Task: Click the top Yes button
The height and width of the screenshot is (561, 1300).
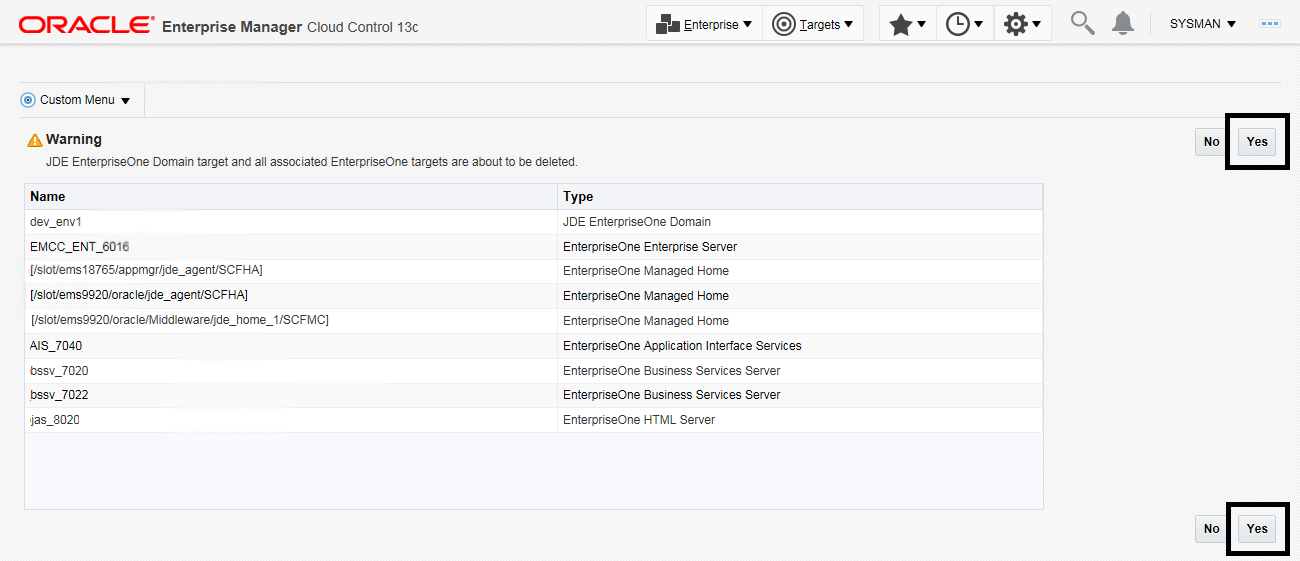Action: (x=1257, y=142)
